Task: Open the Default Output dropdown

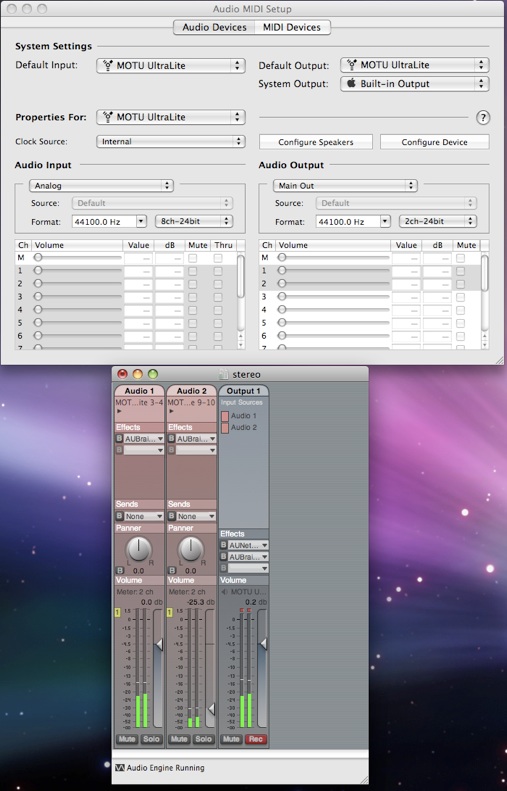Action: [415, 65]
